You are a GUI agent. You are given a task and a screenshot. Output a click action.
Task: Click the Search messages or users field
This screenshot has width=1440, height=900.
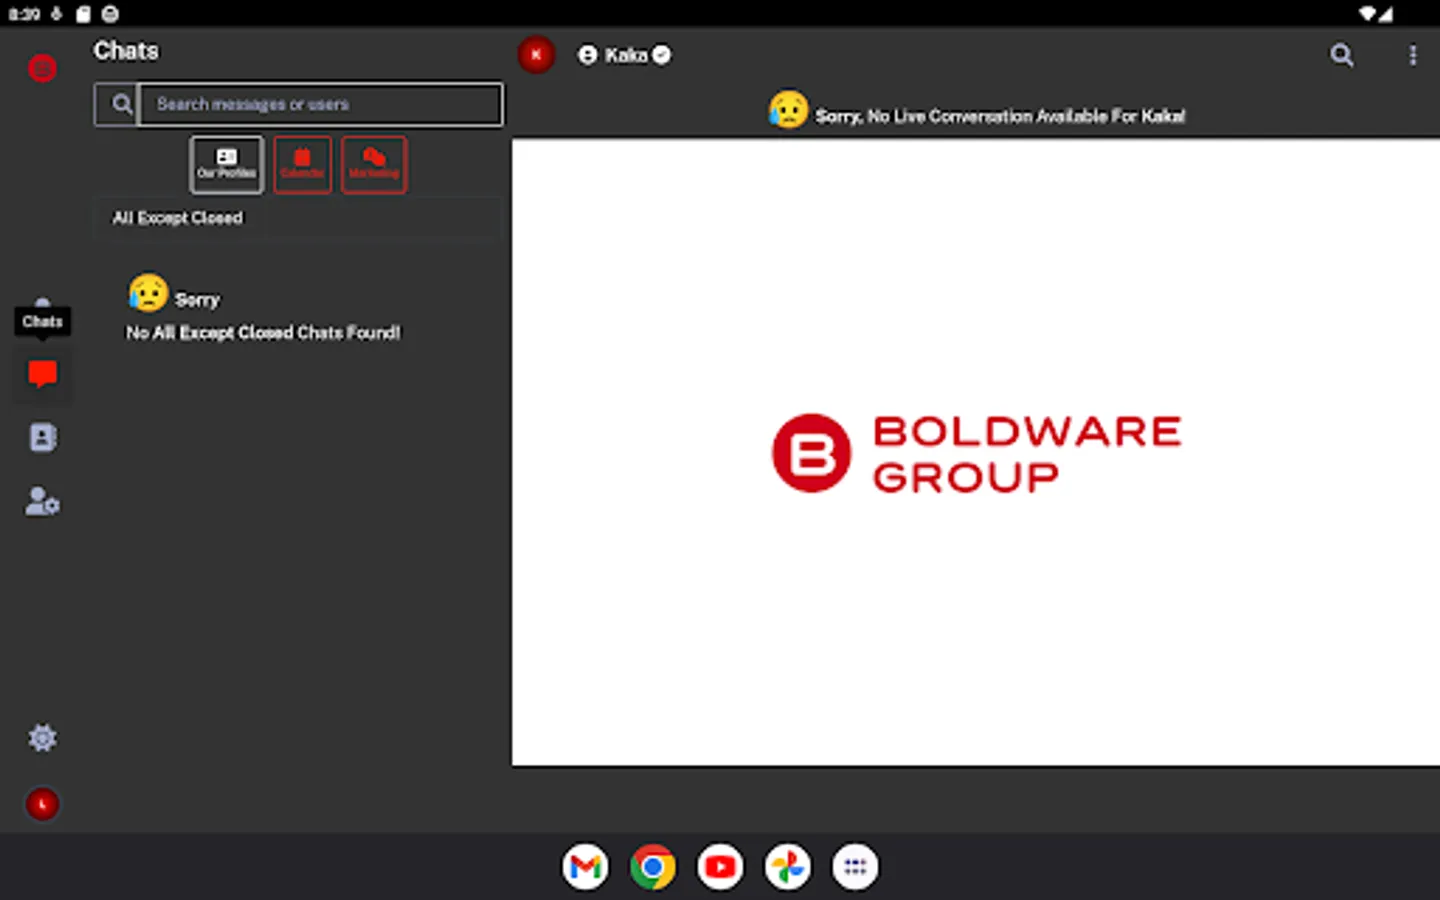coord(320,104)
